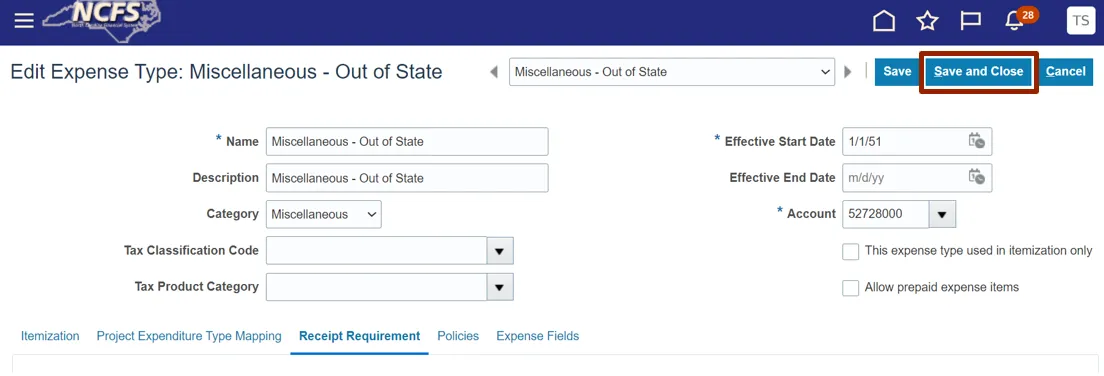Click the Save and Close button
The height and width of the screenshot is (376, 1104).
pyautogui.click(x=979, y=71)
